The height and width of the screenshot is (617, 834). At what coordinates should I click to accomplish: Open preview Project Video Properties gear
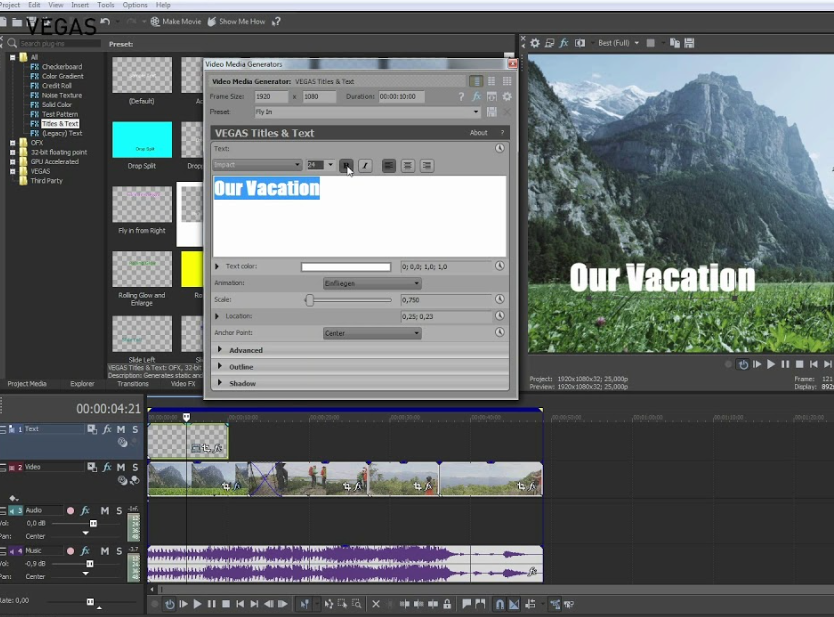(x=535, y=43)
